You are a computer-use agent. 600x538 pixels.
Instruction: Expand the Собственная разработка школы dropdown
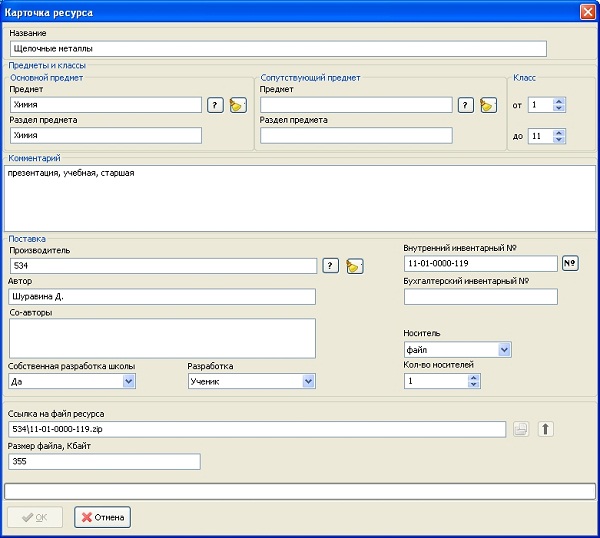click(x=128, y=381)
